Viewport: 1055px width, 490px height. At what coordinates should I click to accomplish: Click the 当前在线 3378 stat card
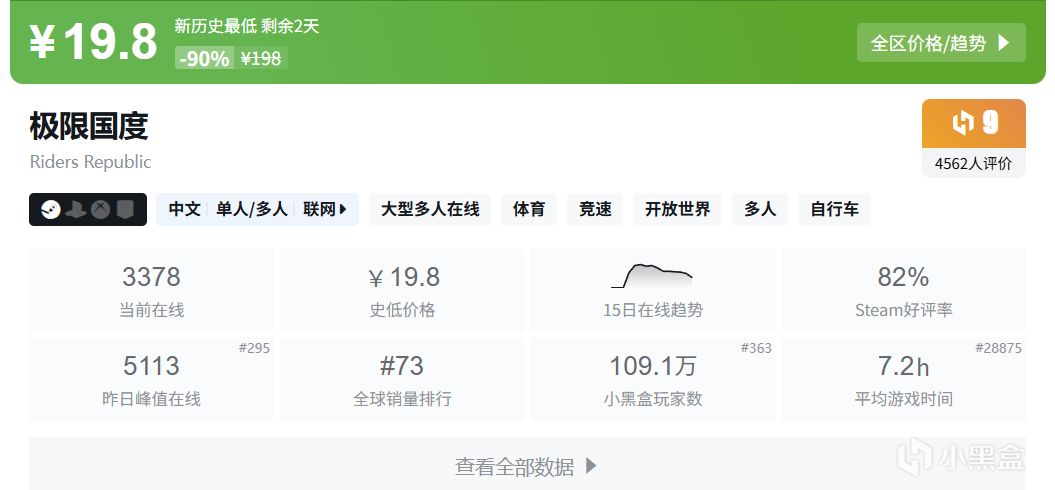coord(151,290)
